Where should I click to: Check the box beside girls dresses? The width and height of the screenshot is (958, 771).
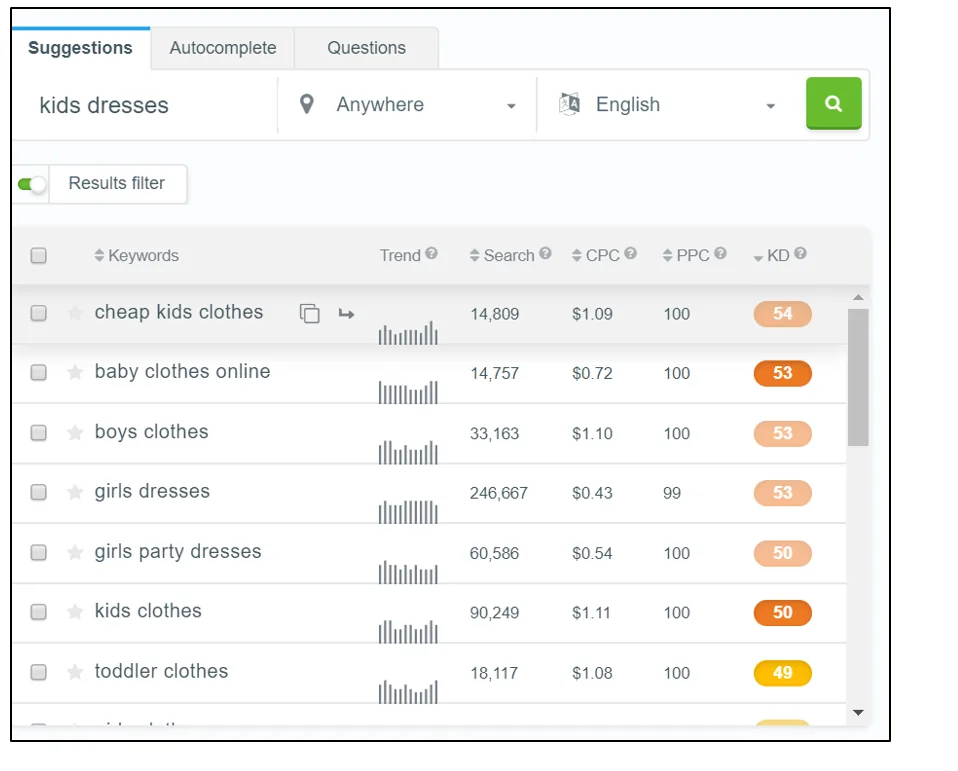click(38, 492)
